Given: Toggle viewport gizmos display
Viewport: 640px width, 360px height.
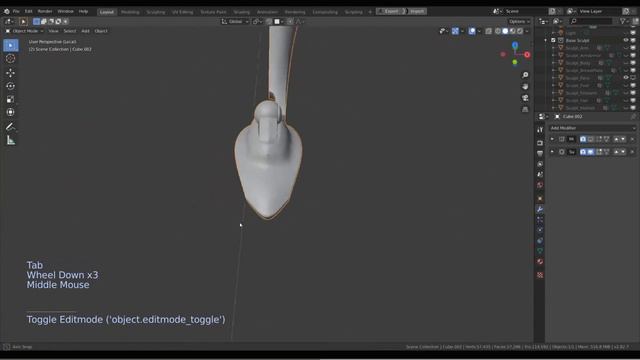Looking at the screenshot, I should (455, 31).
